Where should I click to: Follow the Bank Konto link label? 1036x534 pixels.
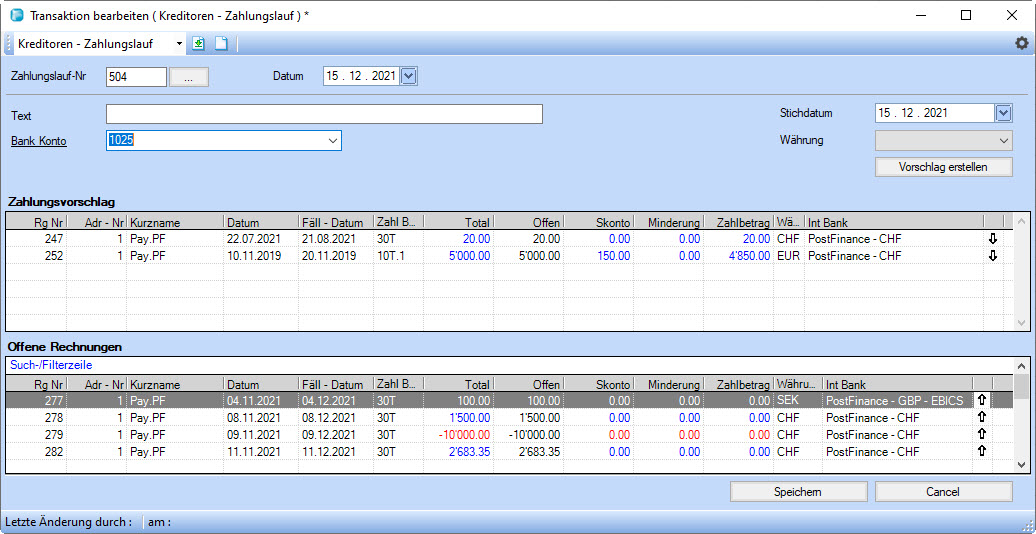(x=39, y=141)
